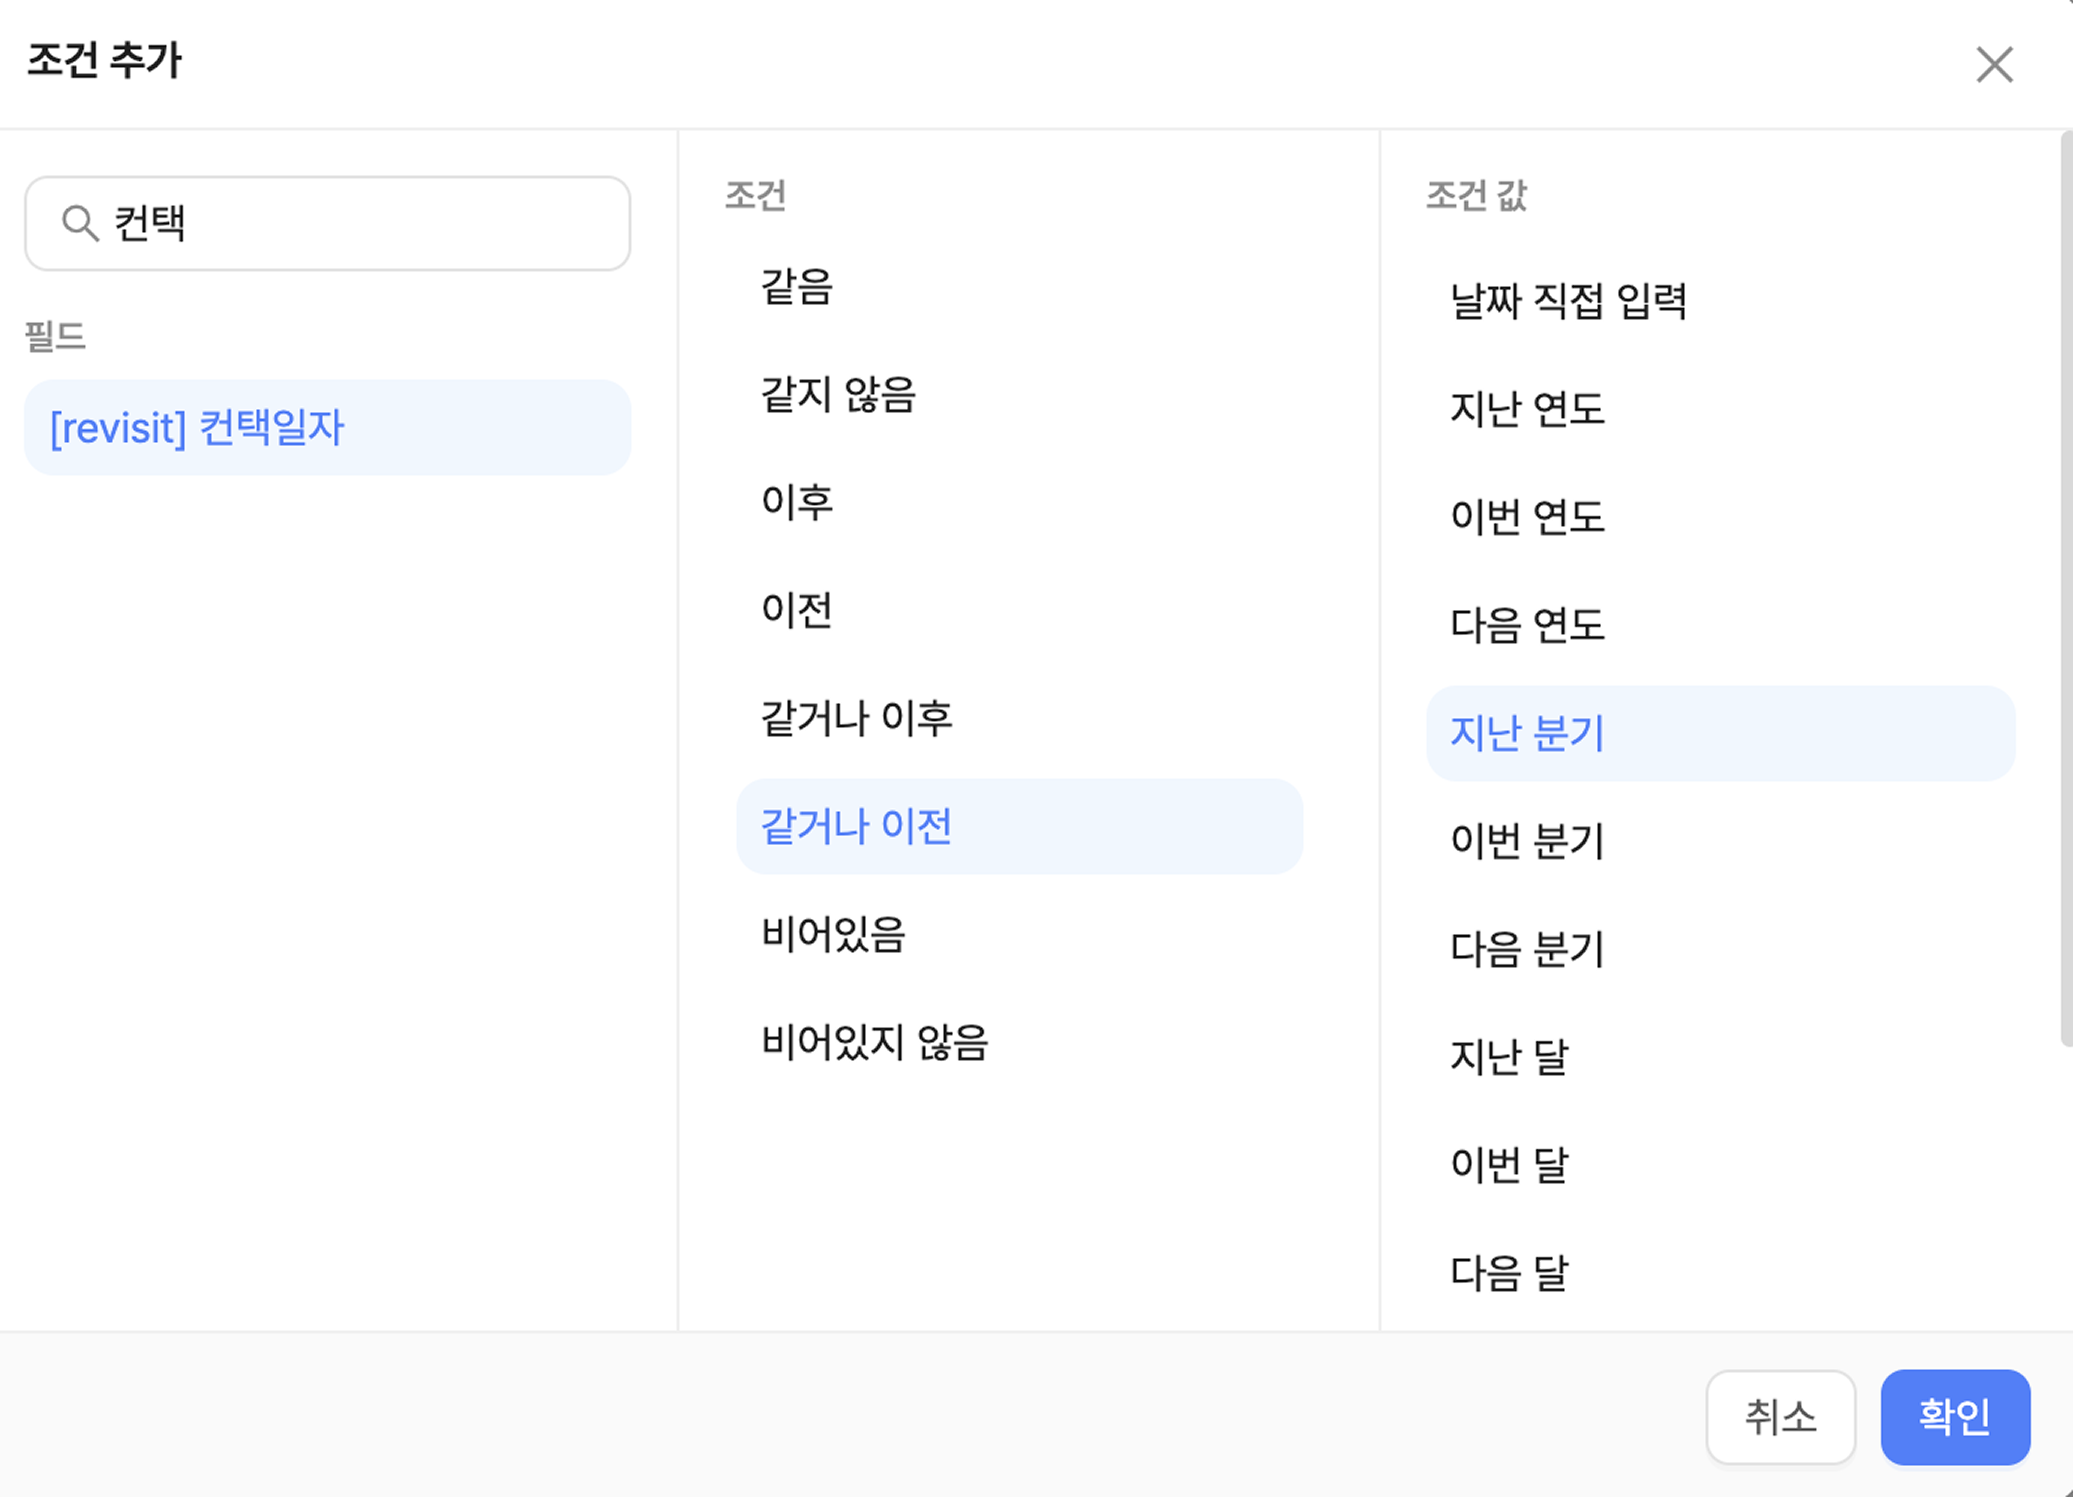
Task: Select the 이전 condition option
Action: tap(796, 610)
